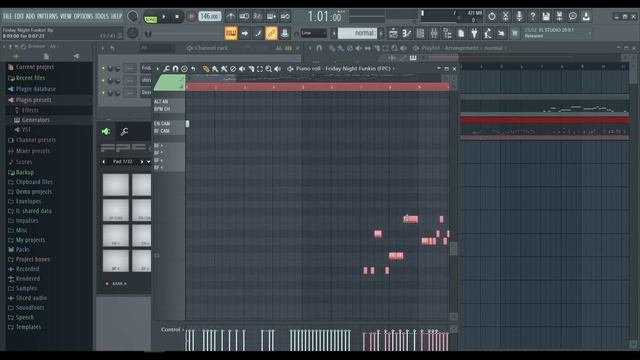The image size is (640, 360).
Task: Select the piano roll Paint brush tool
Action: pos(215,69)
